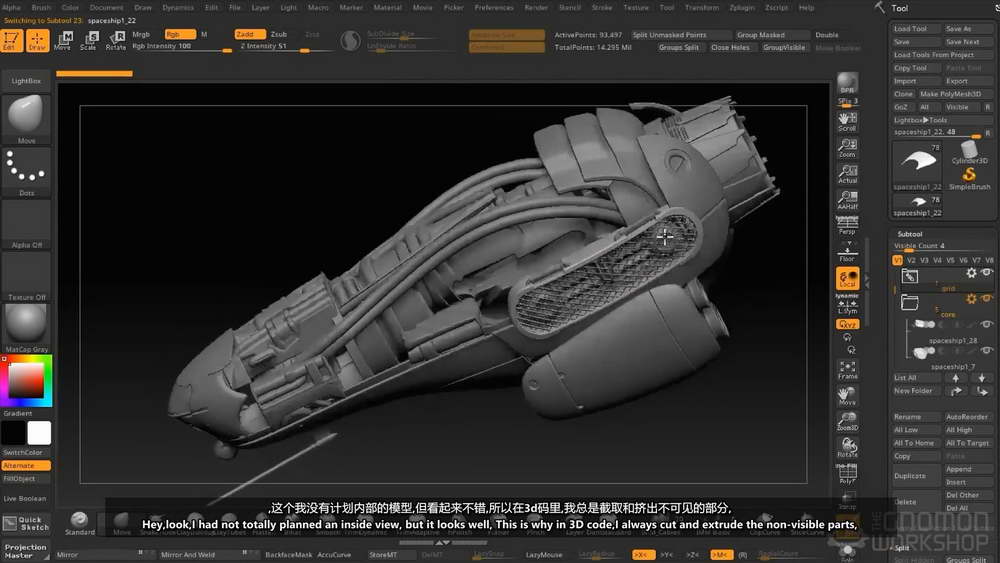The image size is (1000, 563).
Task: Open the core folder settings gear
Action: (x=971, y=298)
